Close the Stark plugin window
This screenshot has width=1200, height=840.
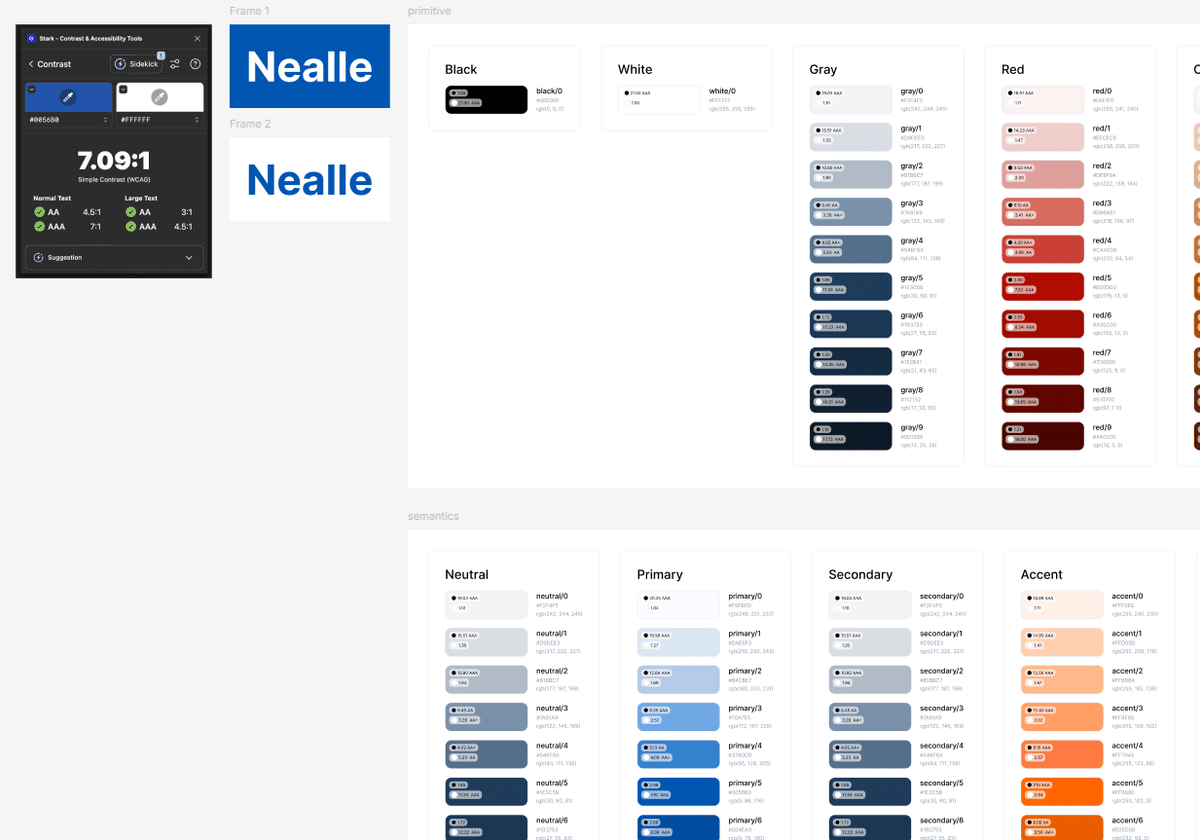coord(197,38)
